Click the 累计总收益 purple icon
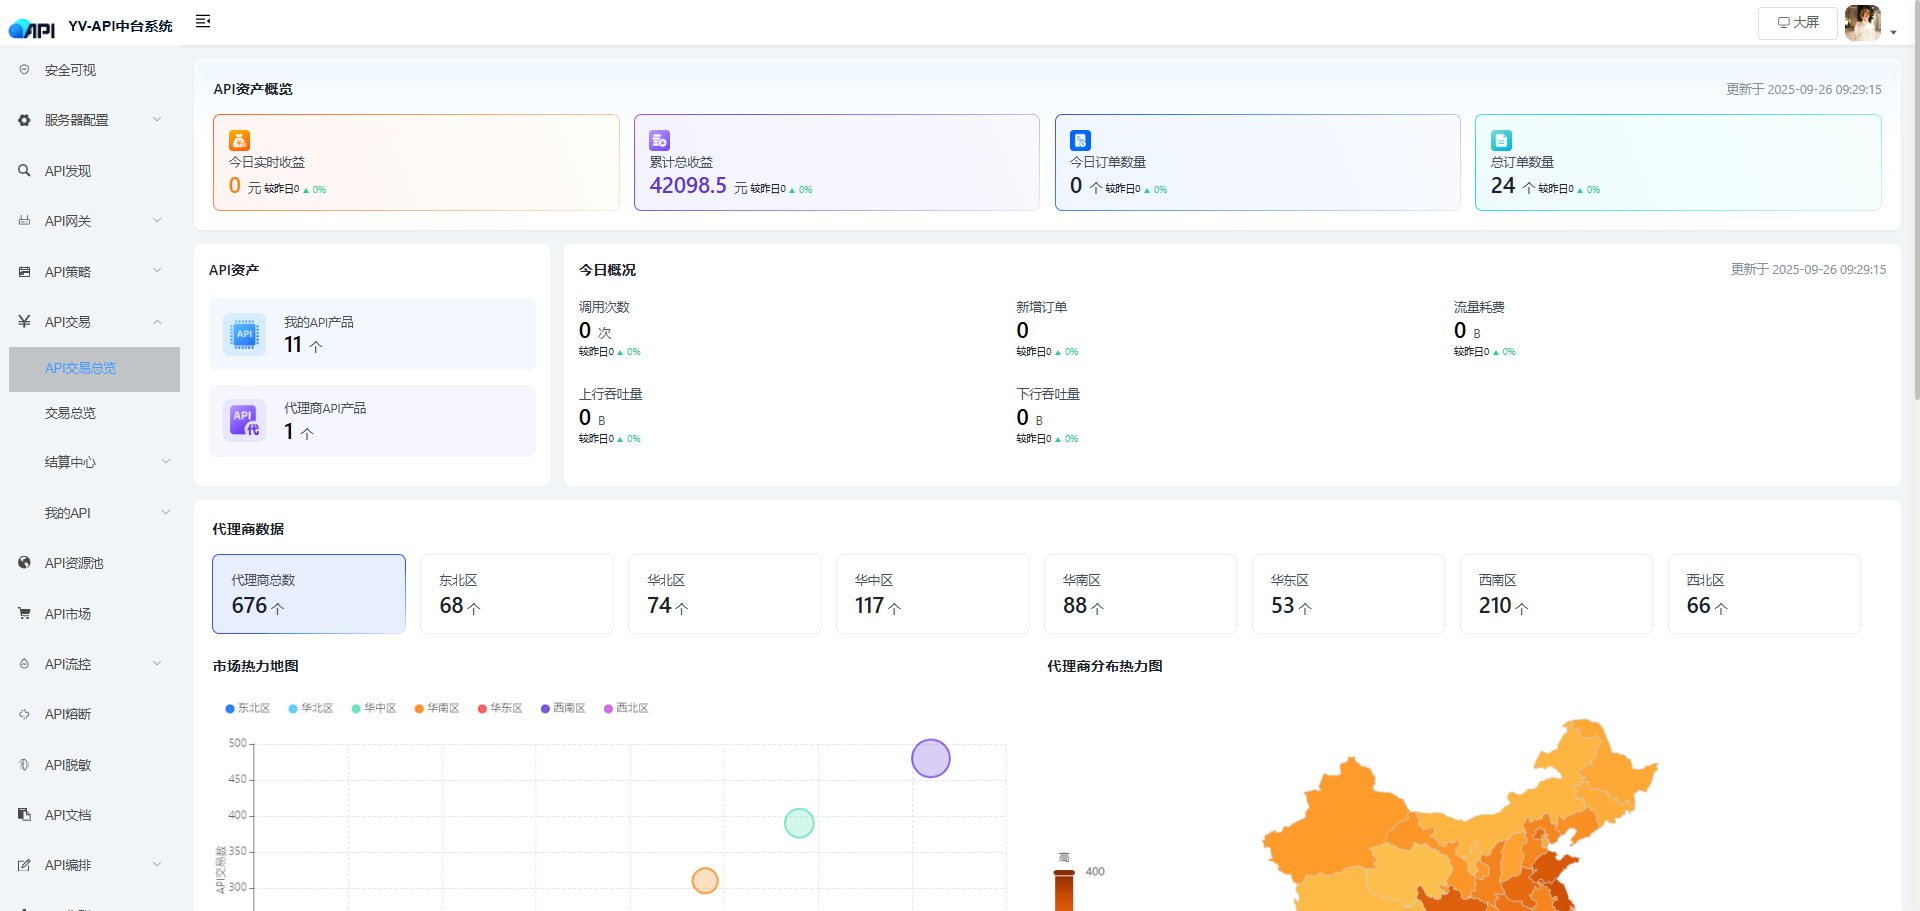This screenshot has height=911, width=1920. 659,140
